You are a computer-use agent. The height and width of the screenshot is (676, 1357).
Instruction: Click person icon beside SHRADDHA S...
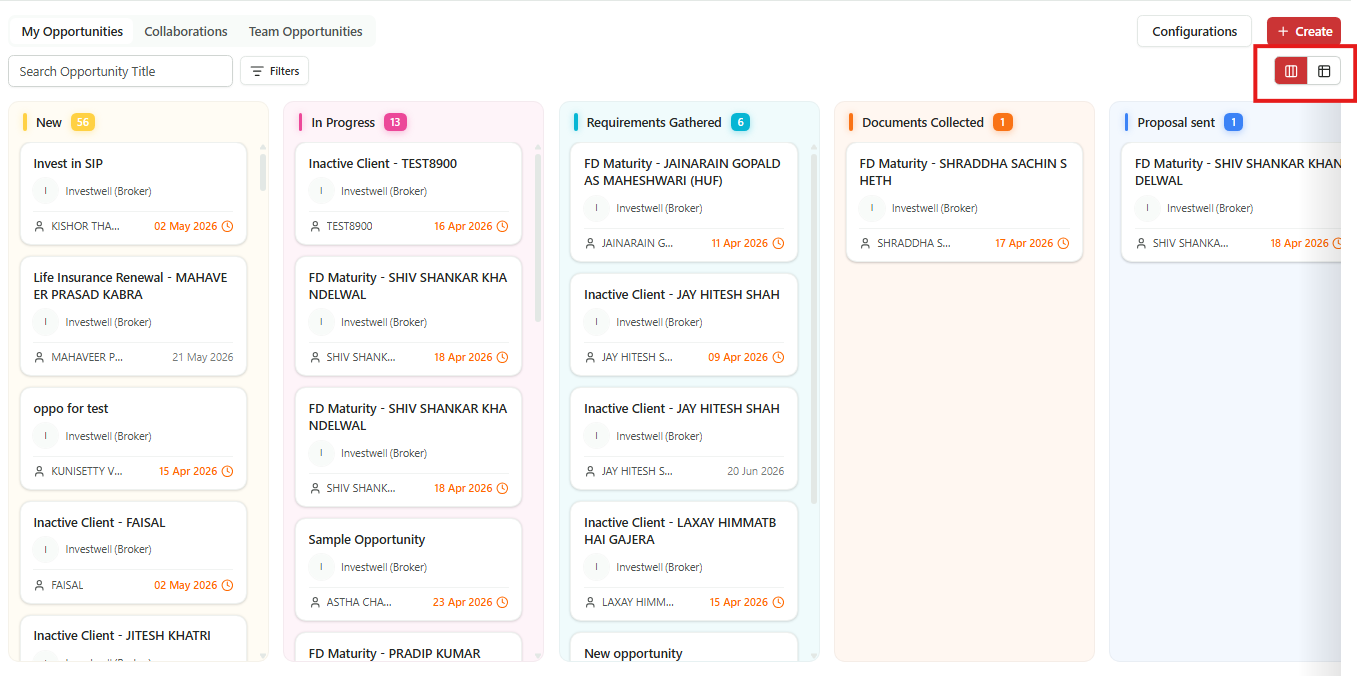coord(866,243)
